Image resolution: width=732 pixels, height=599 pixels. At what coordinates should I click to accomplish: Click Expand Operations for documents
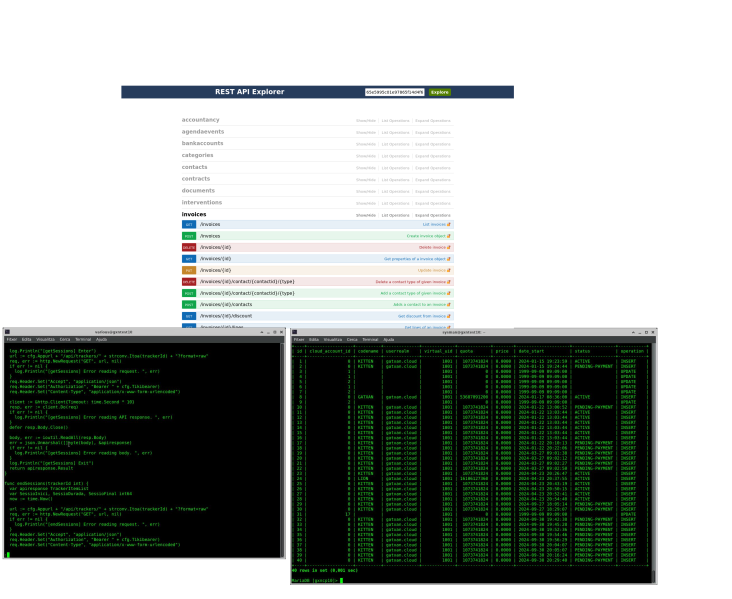(433, 191)
